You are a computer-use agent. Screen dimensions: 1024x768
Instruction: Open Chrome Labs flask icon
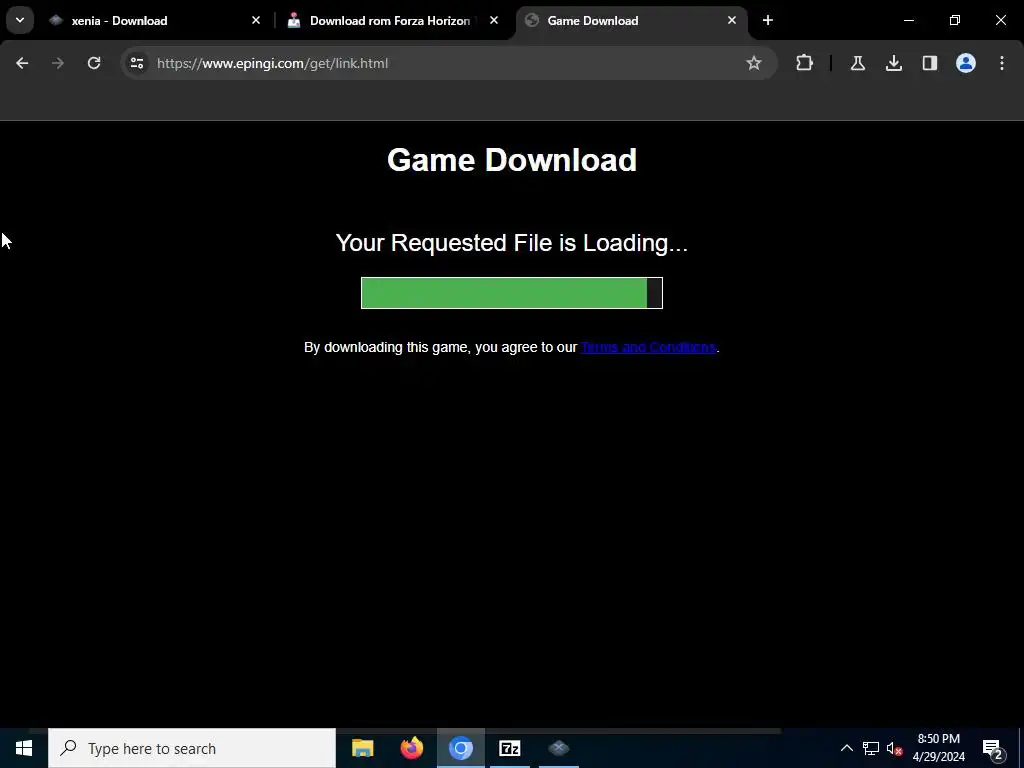(x=857, y=63)
